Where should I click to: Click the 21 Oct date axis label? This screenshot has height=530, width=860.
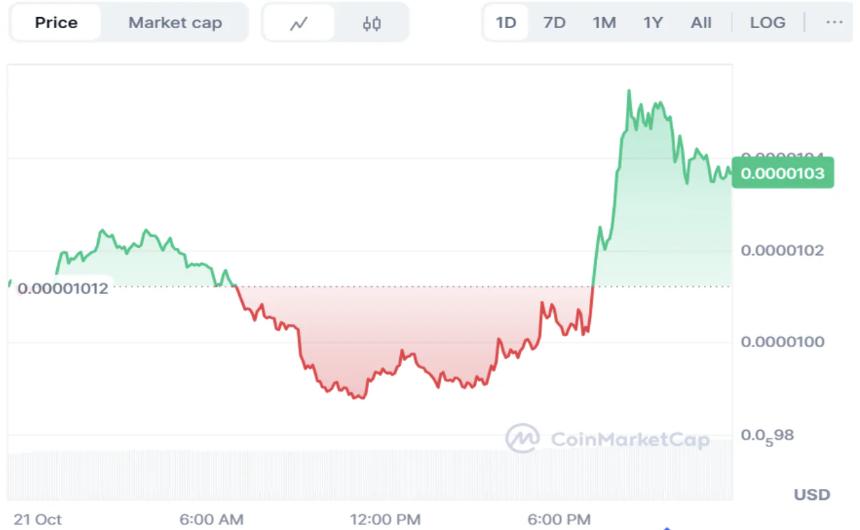pyautogui.click(x=38, y=519)
